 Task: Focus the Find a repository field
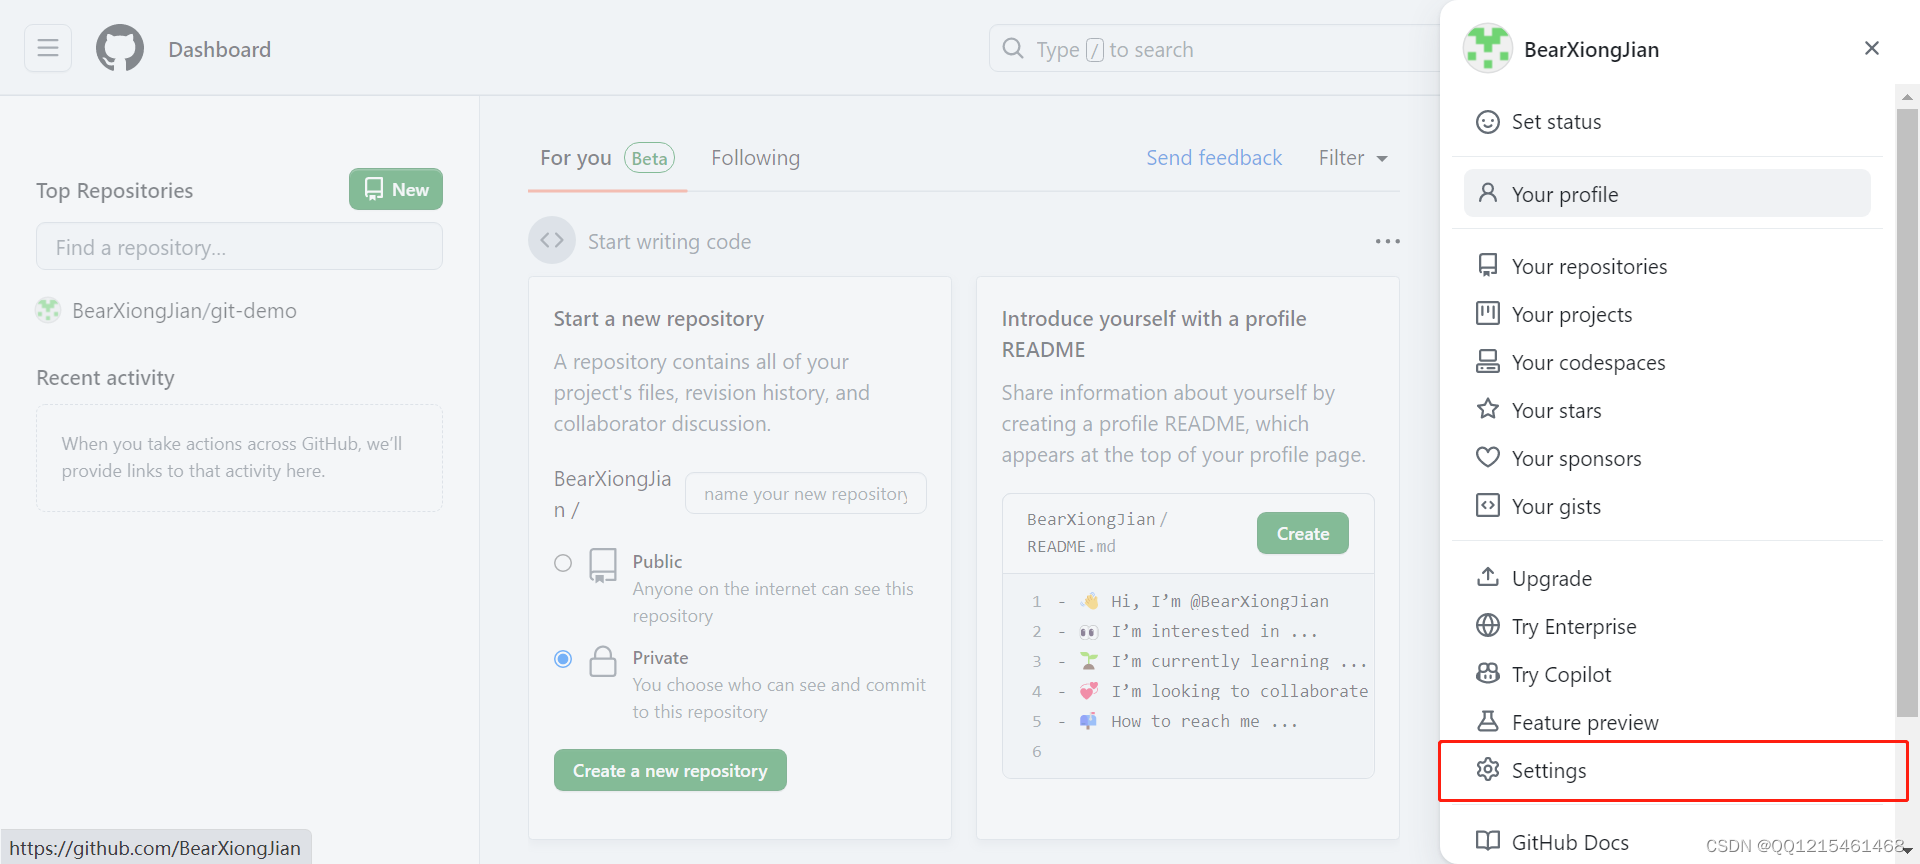[x=239, y=246]
